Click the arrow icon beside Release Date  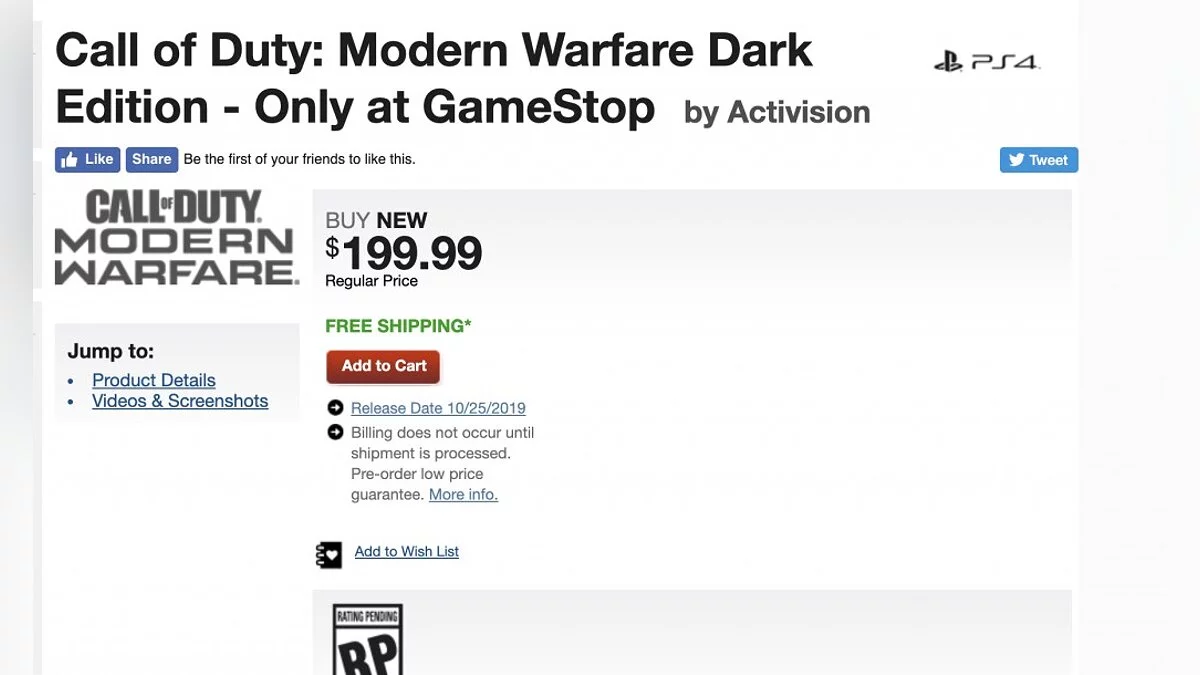pyautogui.click(x=335, y=408)
